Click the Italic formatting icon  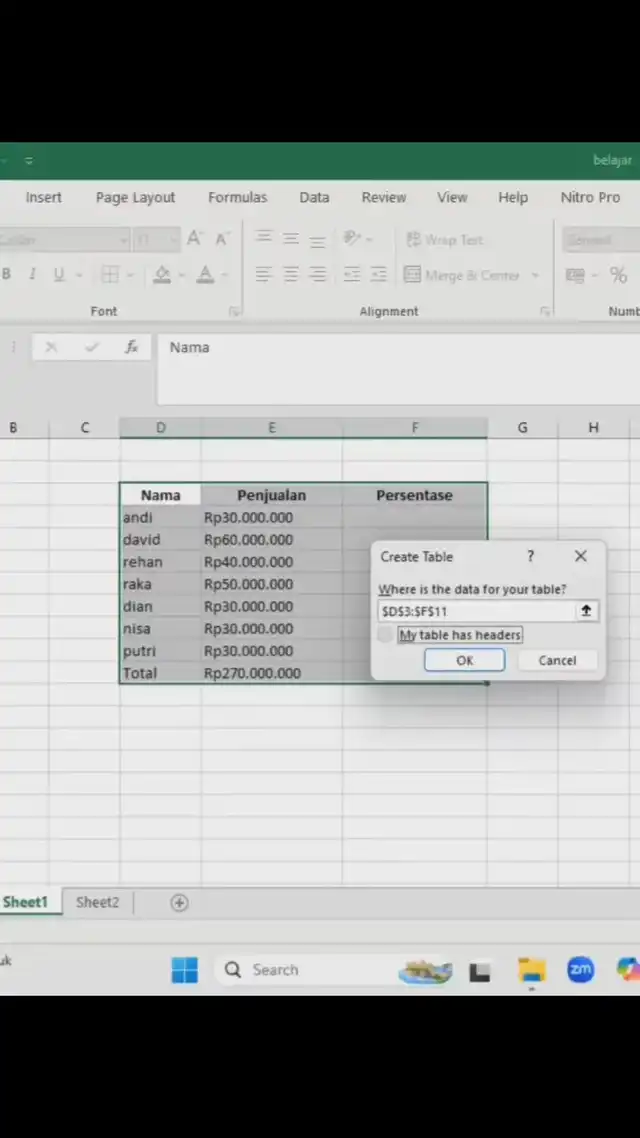[32, 275]
